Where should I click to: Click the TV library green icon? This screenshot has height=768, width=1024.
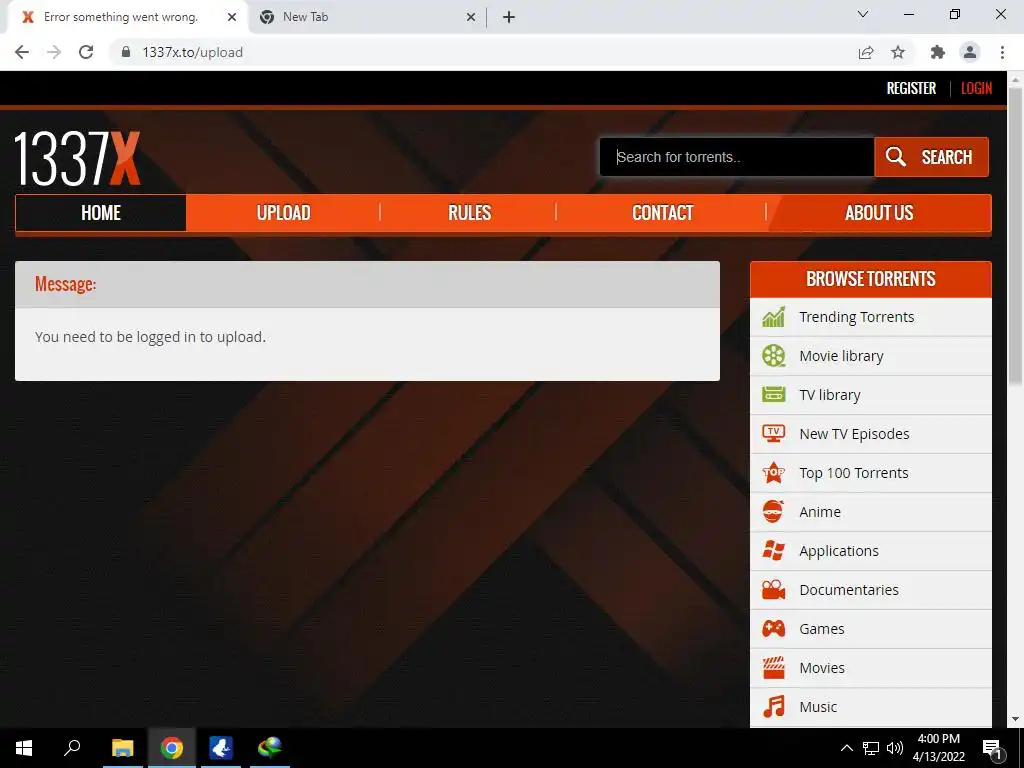[x=773, y=394]
